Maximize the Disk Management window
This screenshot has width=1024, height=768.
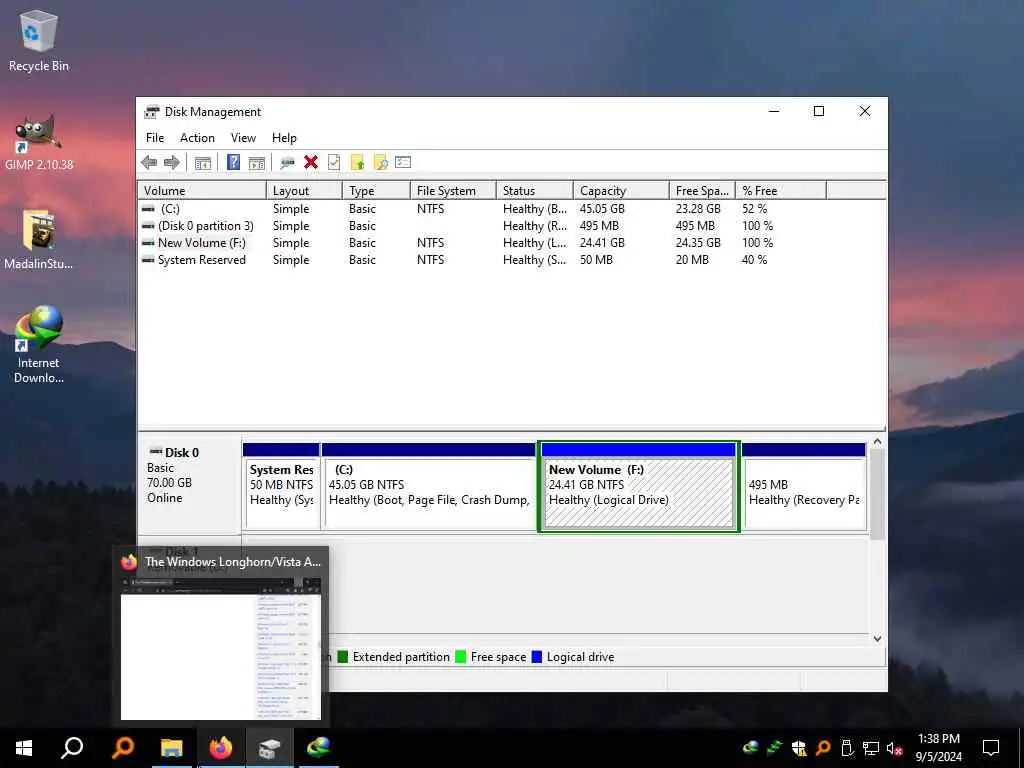[x=819, y=111]
